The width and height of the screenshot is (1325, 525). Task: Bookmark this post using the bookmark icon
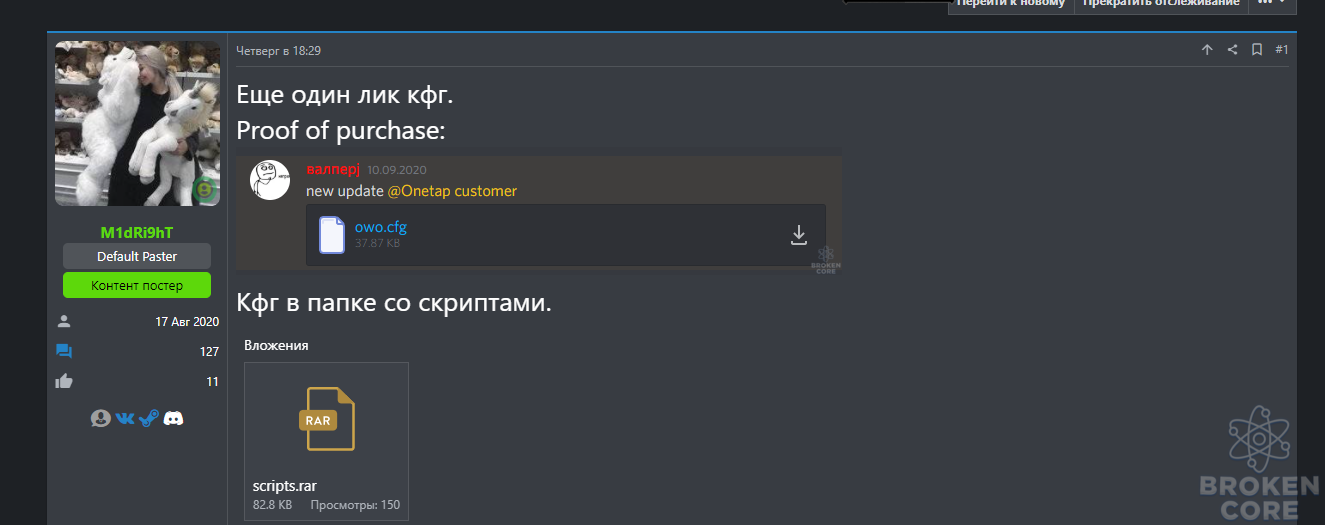(x=1257, y=50)
